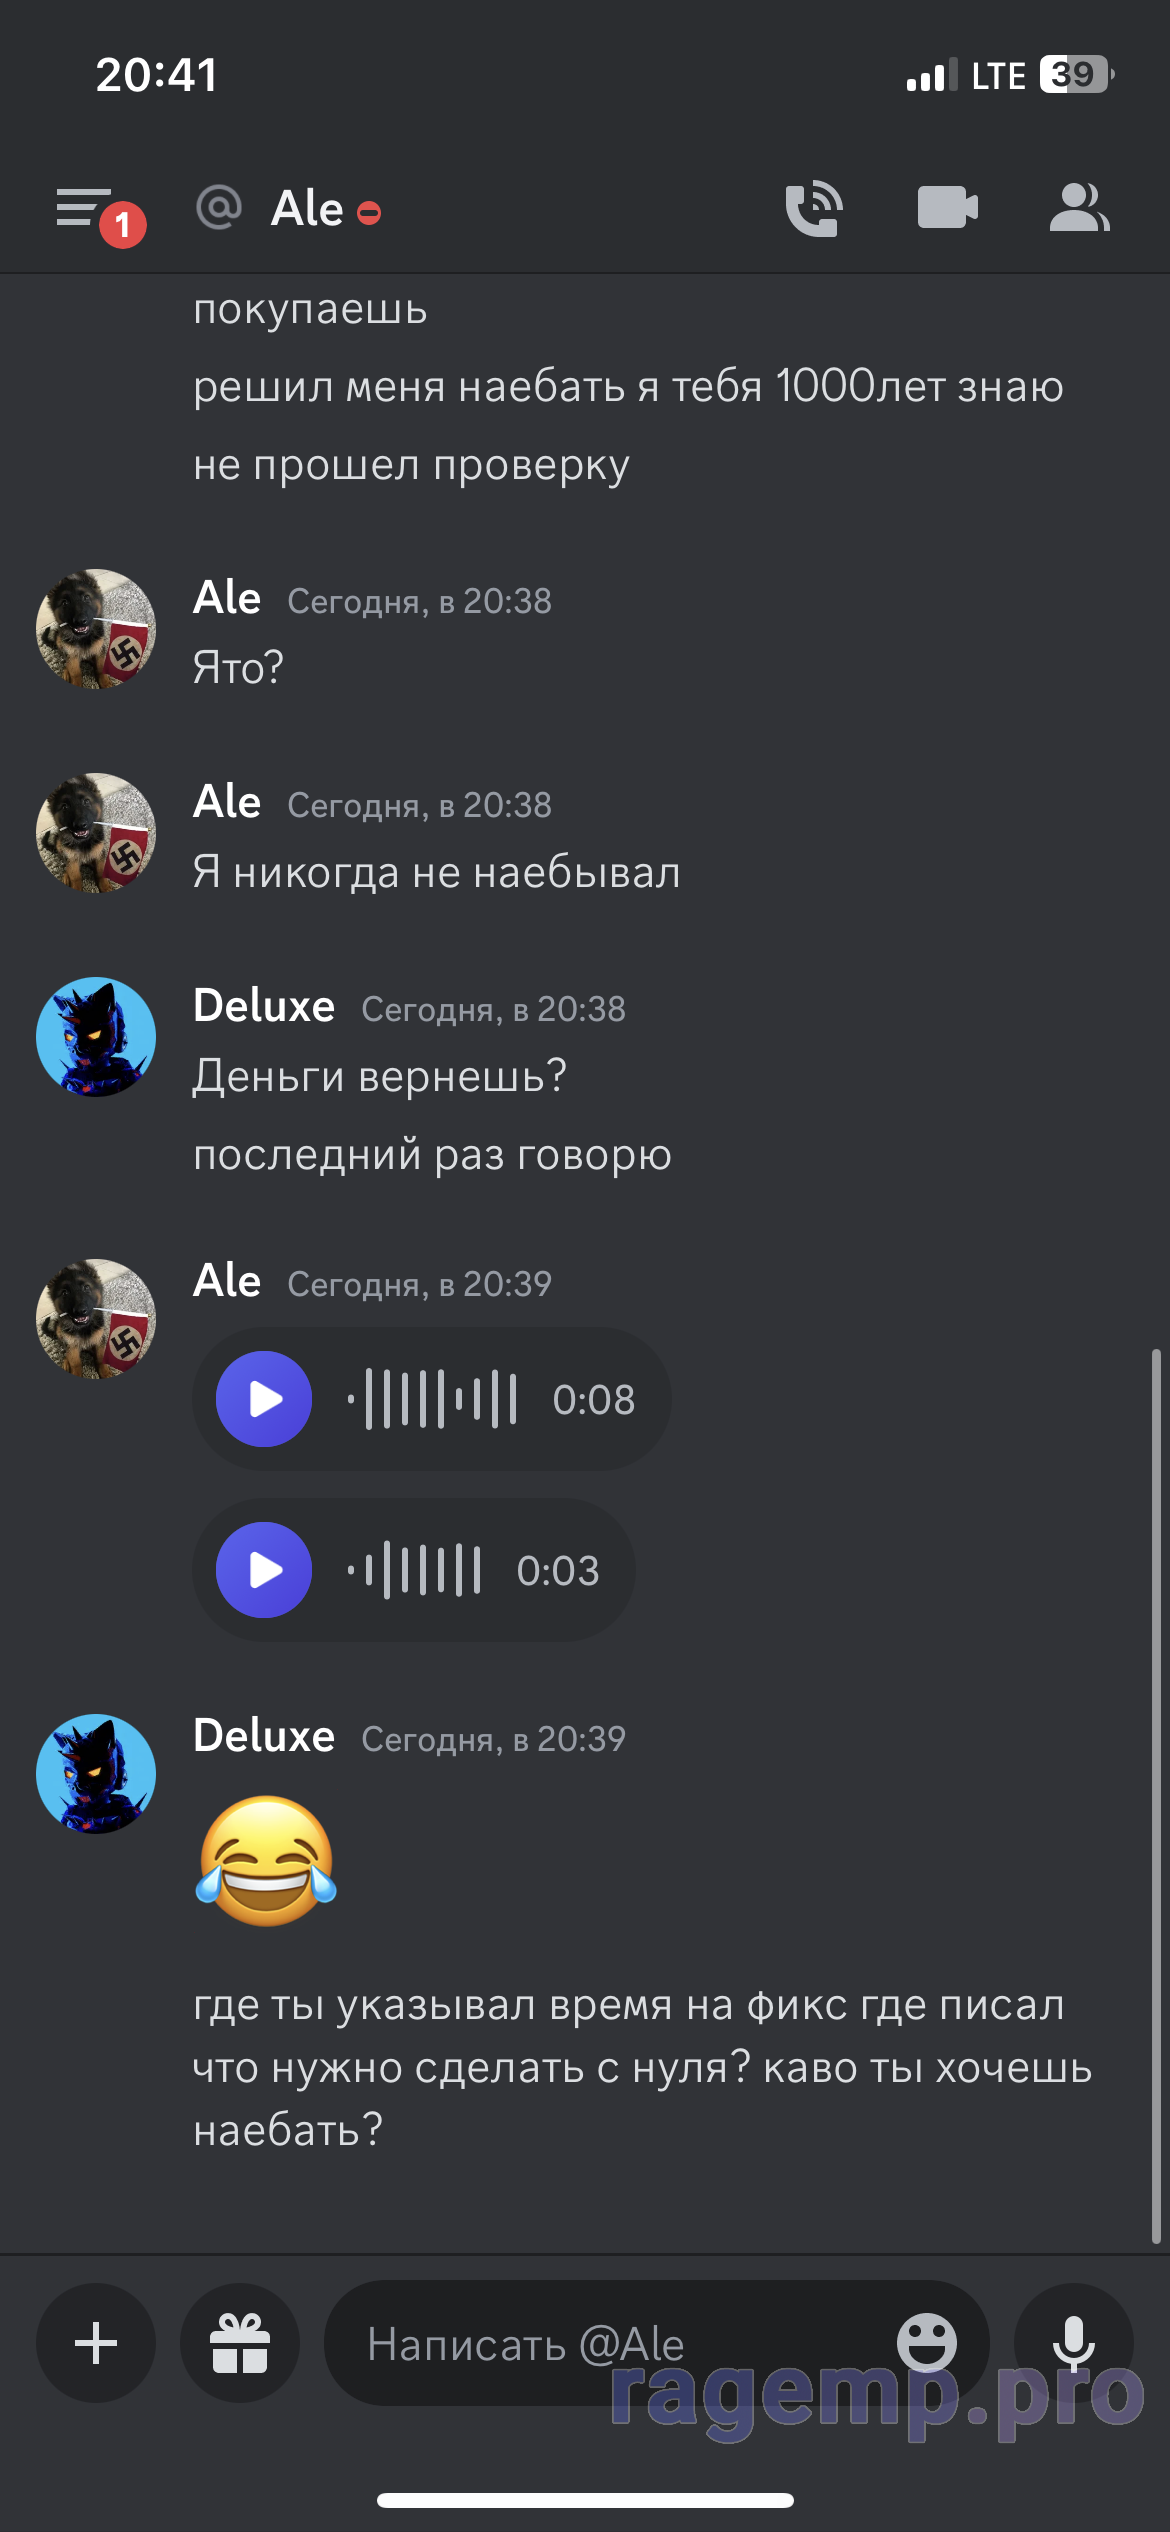Play the 0:08 voice message

point(264,1399)
